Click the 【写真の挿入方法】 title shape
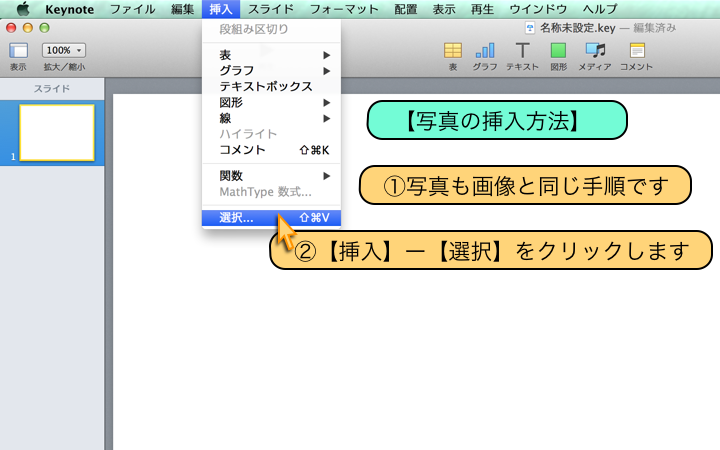 coord(497,120)
